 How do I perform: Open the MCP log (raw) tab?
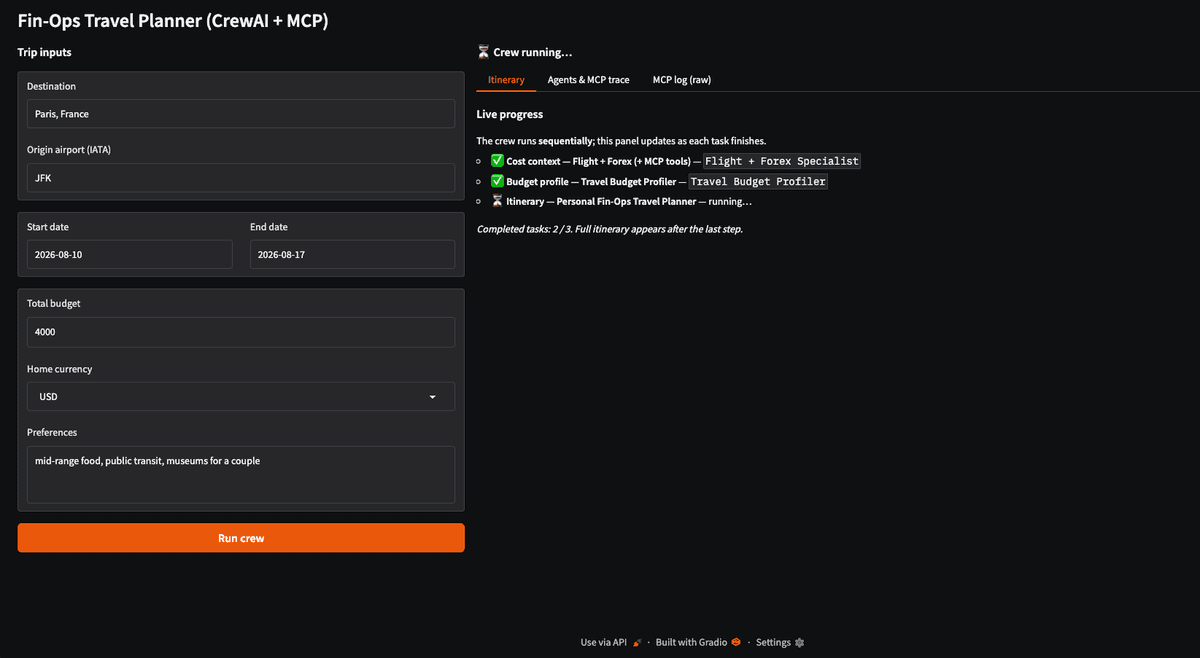tap(682, 79)
